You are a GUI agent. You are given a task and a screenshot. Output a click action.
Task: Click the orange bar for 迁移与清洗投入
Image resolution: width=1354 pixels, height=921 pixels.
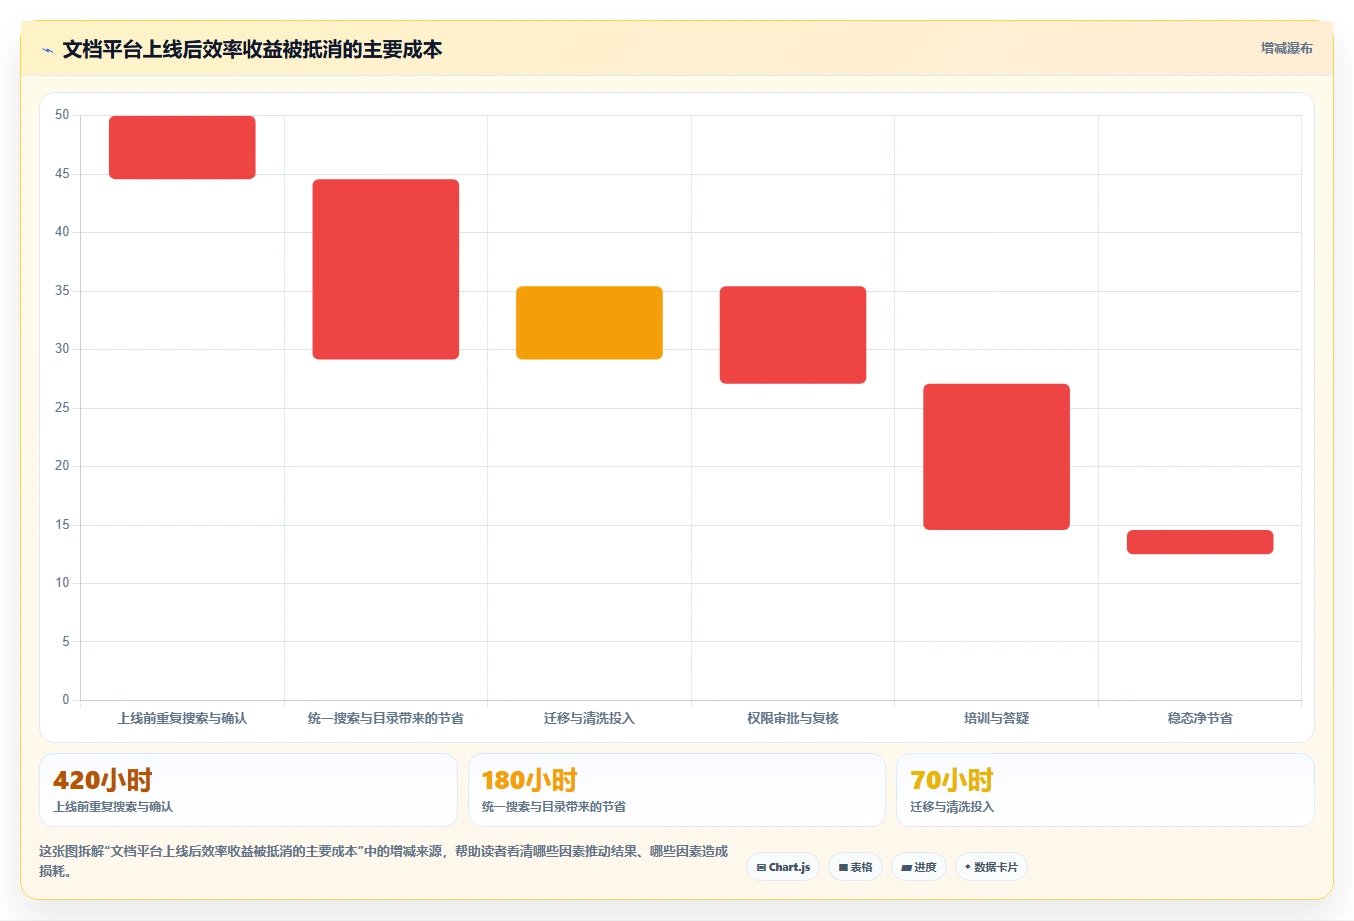click(589, 322)
